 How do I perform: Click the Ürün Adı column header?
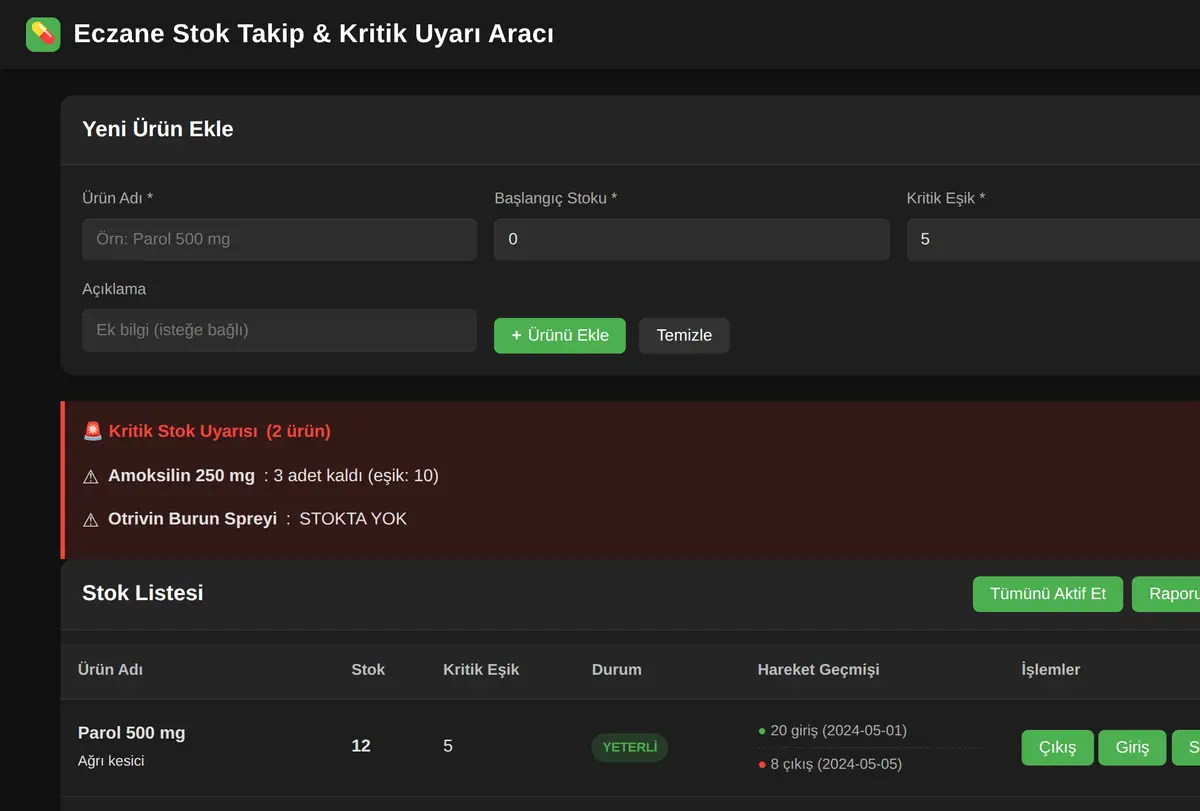pyautogui.click(x=110, y=669)
